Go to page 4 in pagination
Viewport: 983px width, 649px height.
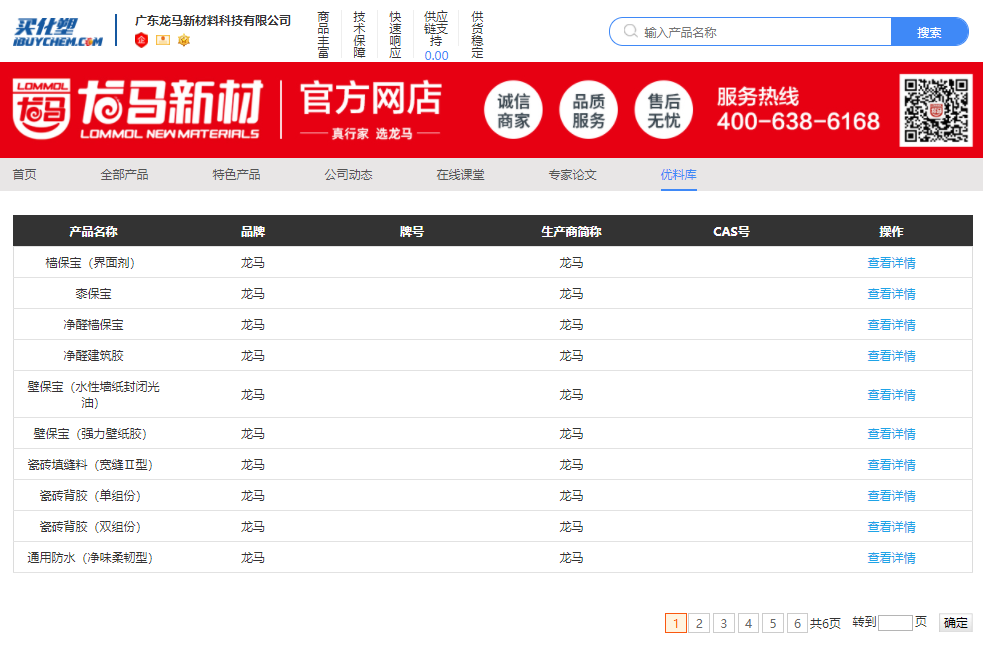pyautogui.click(x=748, y=623)
